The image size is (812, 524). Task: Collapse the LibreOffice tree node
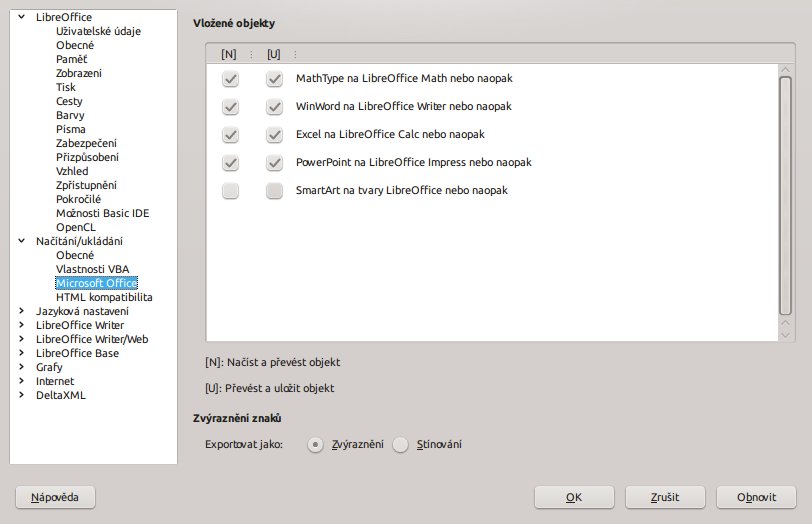pyautogui.click(x=21, y=17)
